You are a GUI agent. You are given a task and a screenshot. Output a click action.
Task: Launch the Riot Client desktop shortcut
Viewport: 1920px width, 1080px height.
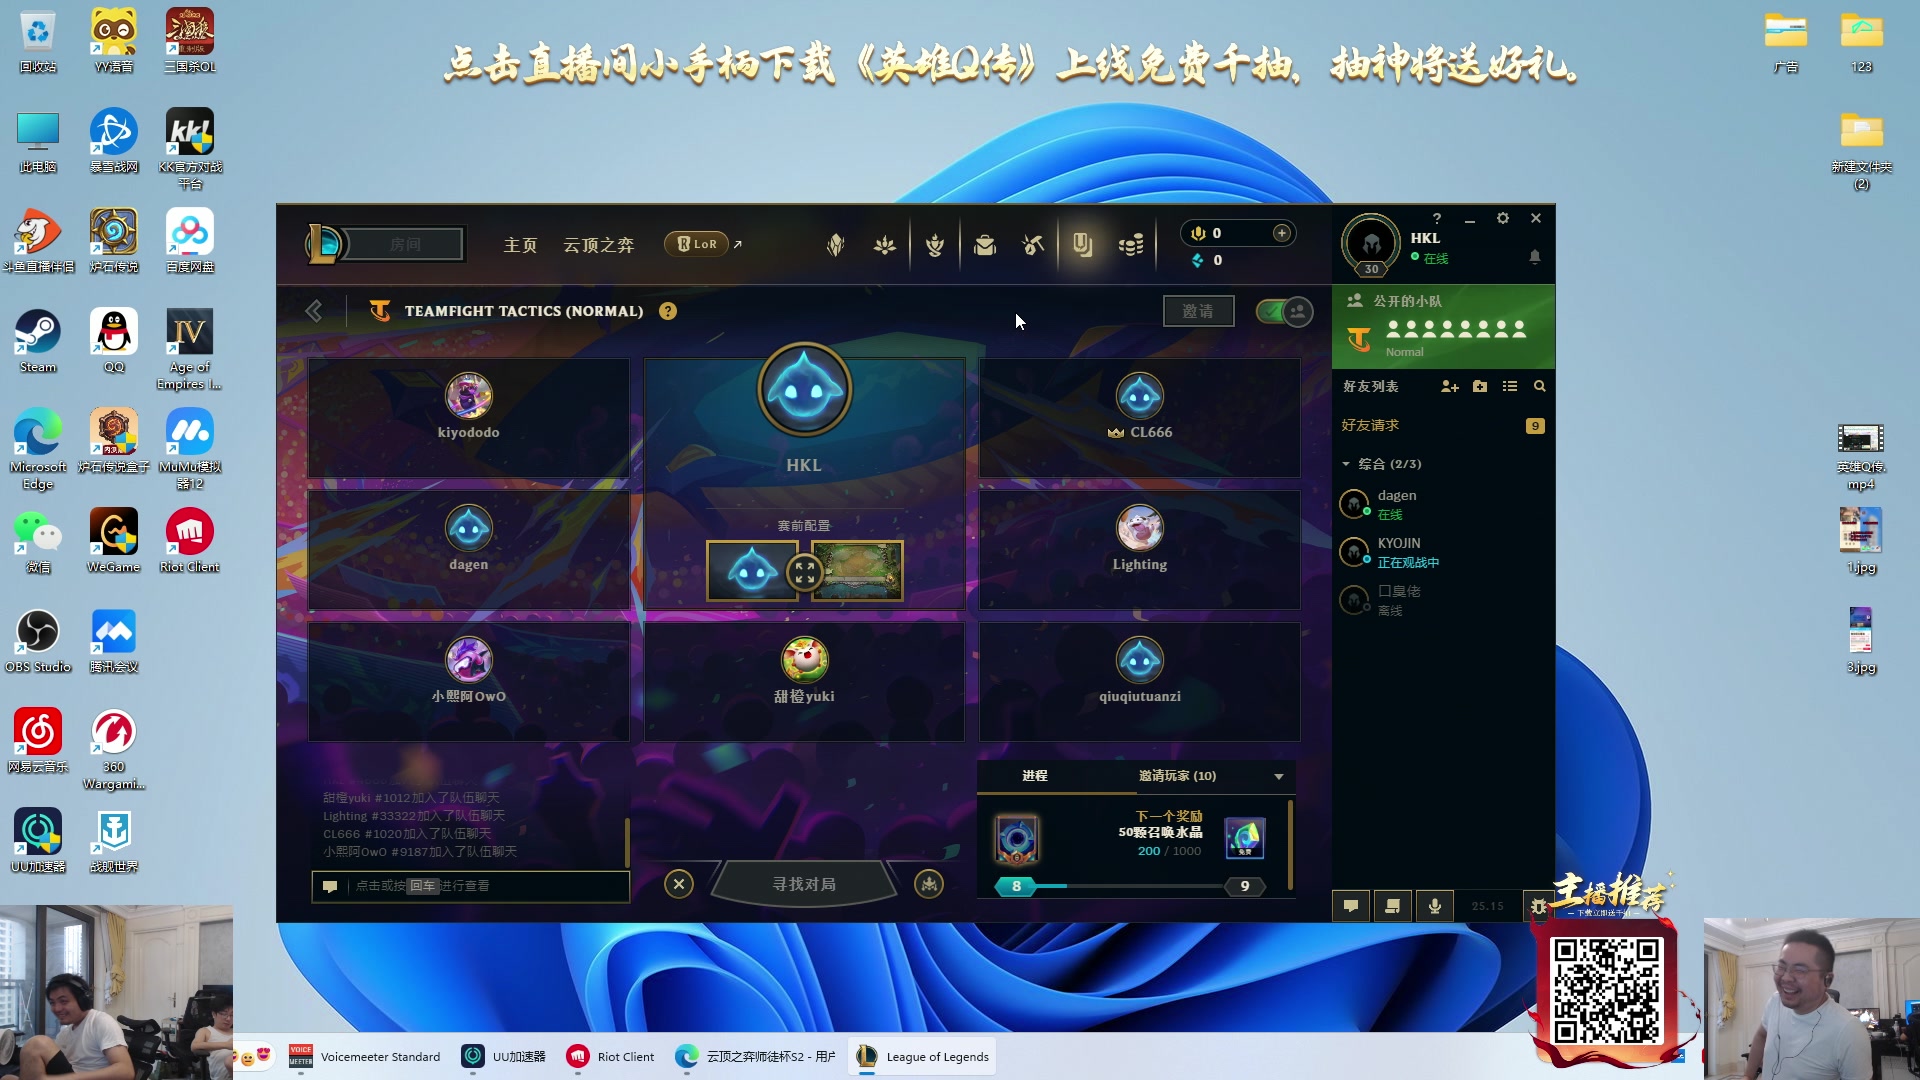[189, 541]
